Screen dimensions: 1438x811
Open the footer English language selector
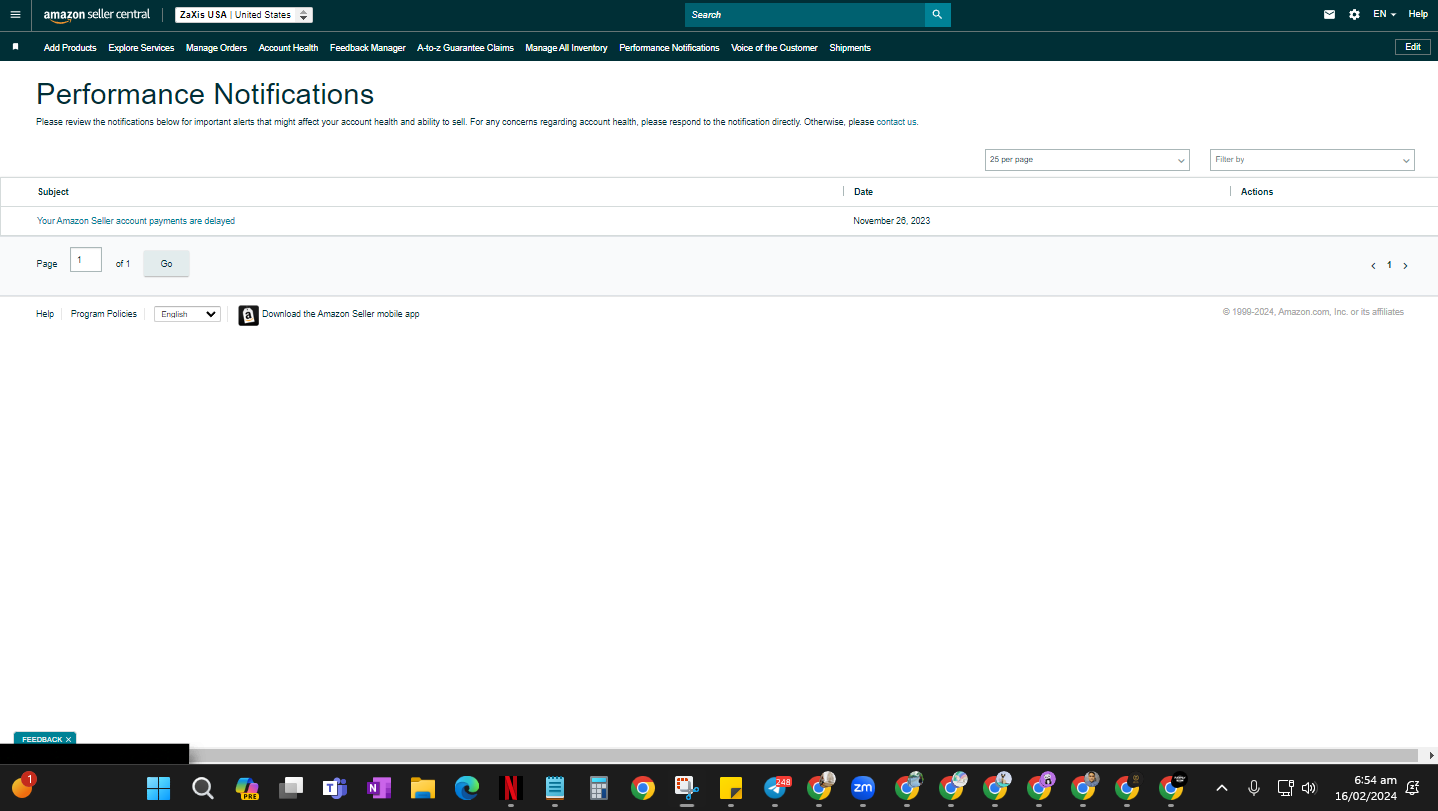[187, 314]
